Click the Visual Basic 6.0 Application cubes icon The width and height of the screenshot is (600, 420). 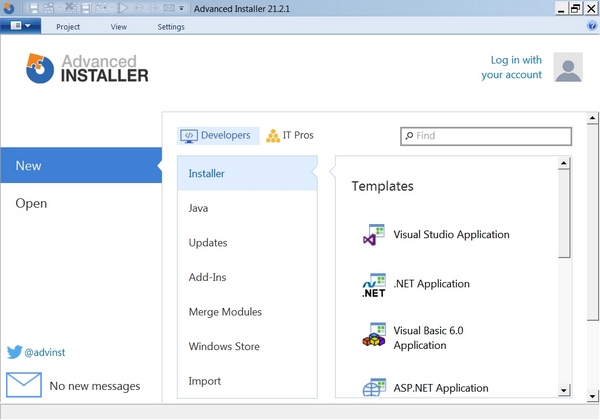[x=374, y=335]
